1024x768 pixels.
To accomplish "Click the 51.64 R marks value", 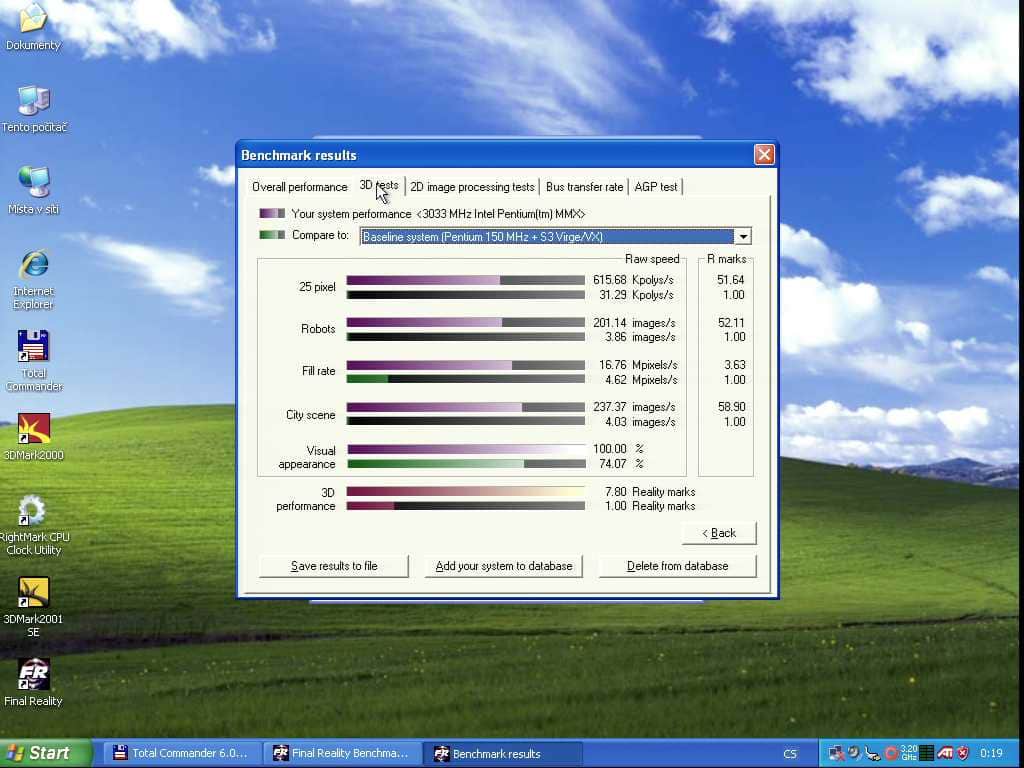I will (730, 280).
